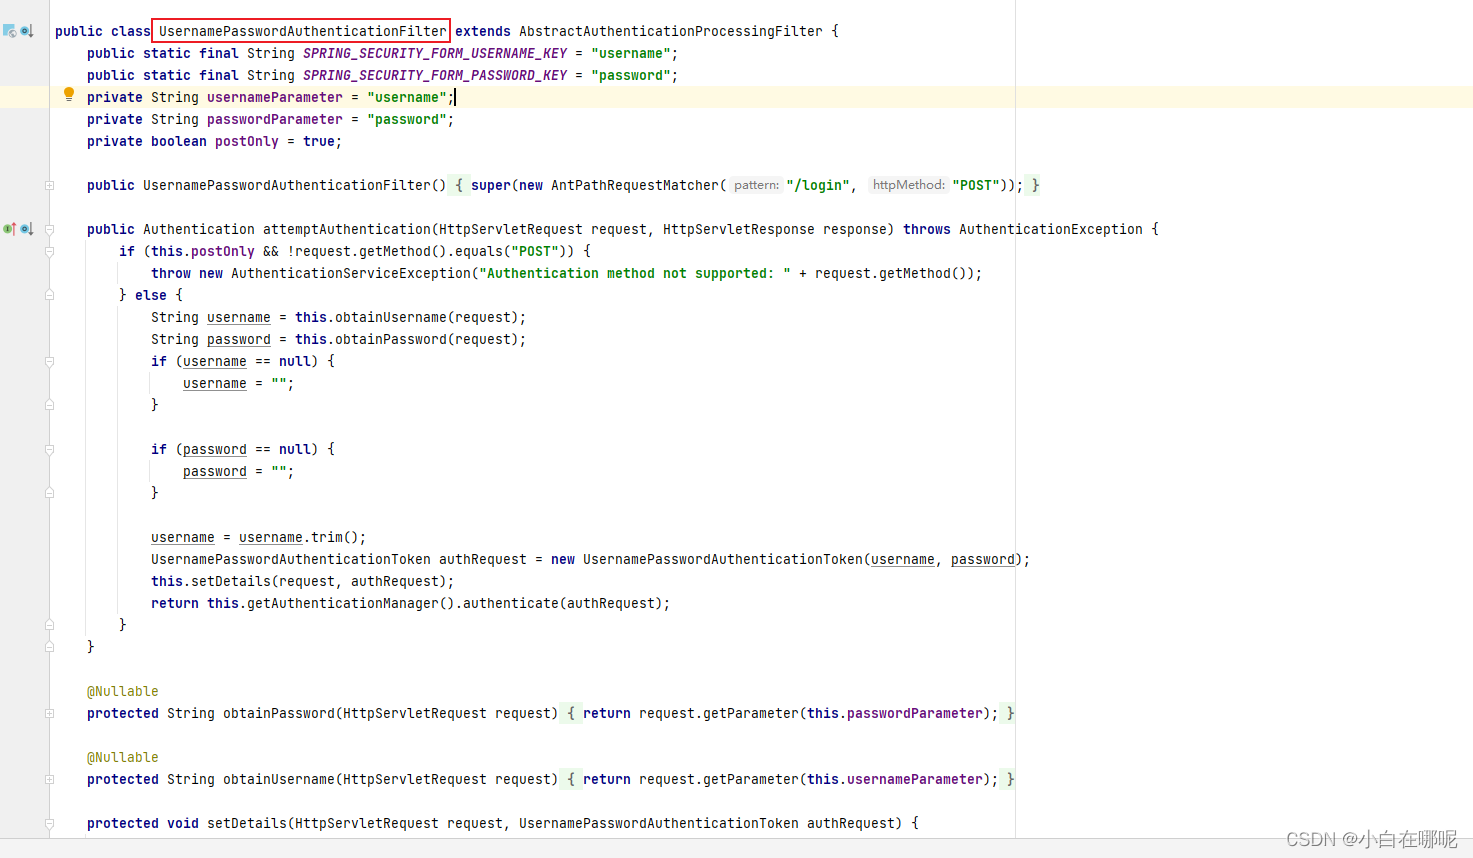
Task: Click this.obtainUsername(request) call
Action: pos(407,317)
